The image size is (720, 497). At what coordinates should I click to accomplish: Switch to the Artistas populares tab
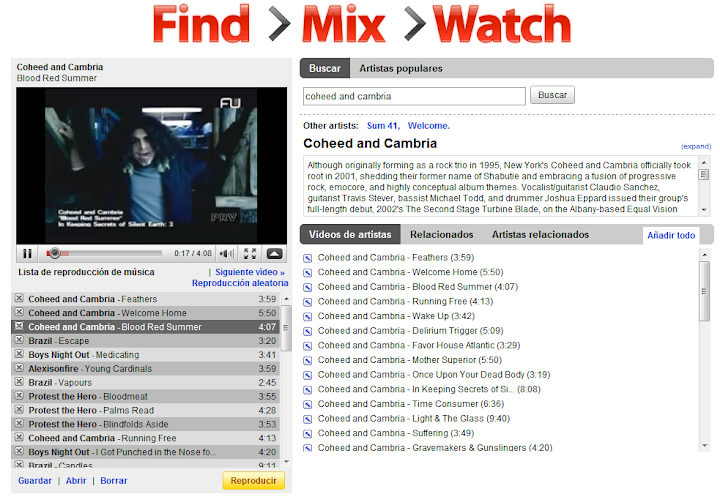[x=401, y=68]
